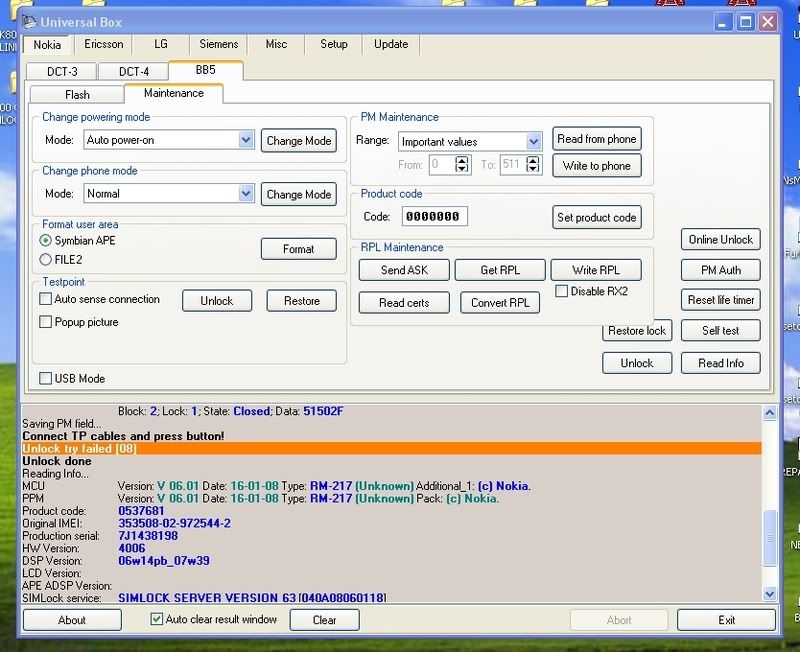800x652 pixels.
Task: Click the Testpoint Unlock button
Action: [x=217, y=300]
